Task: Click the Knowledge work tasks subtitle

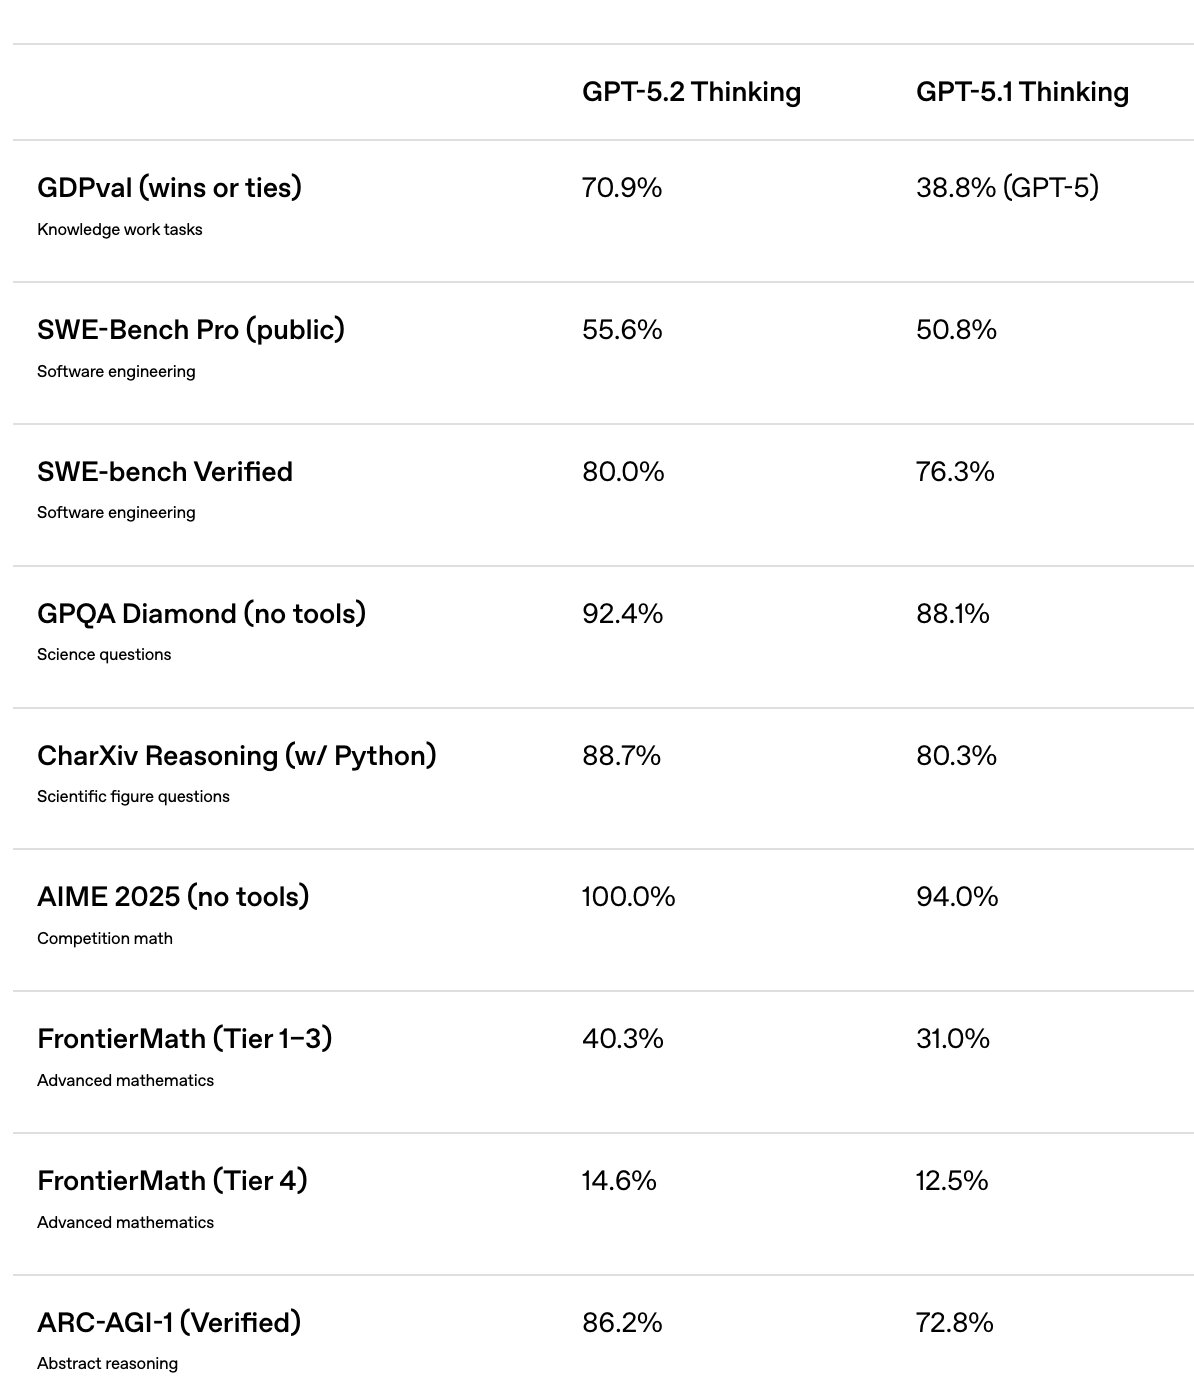Action: (x=120, y=229)
